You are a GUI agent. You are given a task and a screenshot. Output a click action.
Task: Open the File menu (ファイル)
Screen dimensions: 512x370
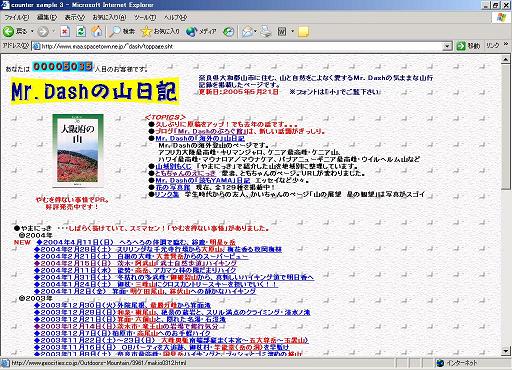[x=16, y=17]
